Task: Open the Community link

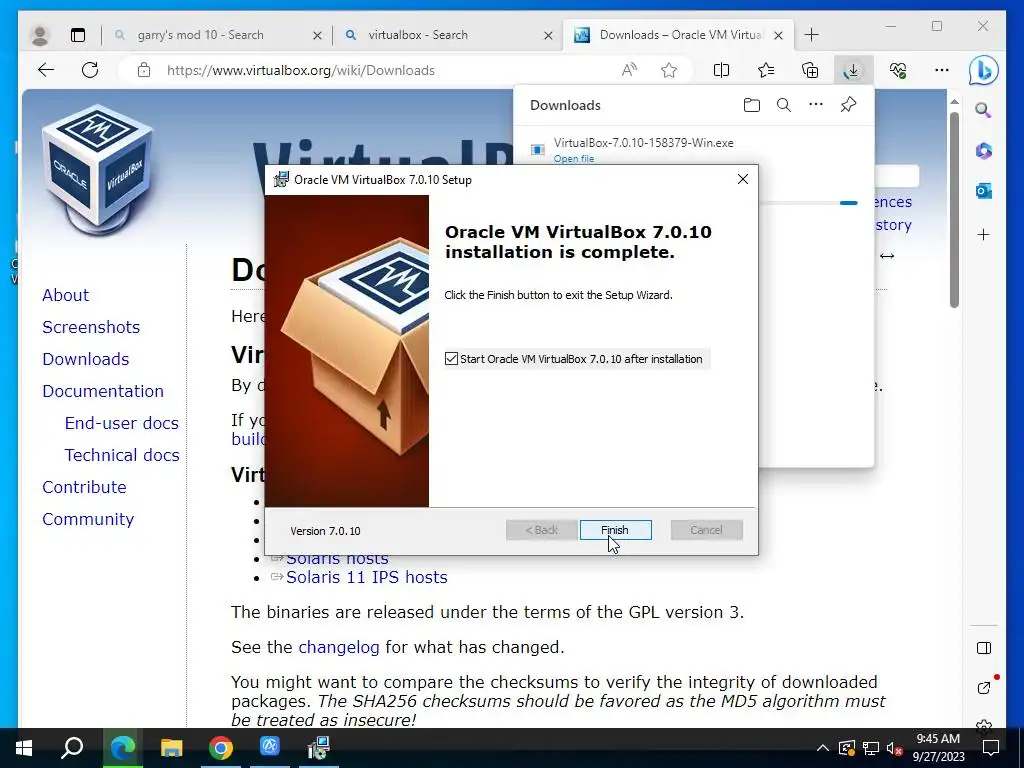Action: (x=88, y=519)
